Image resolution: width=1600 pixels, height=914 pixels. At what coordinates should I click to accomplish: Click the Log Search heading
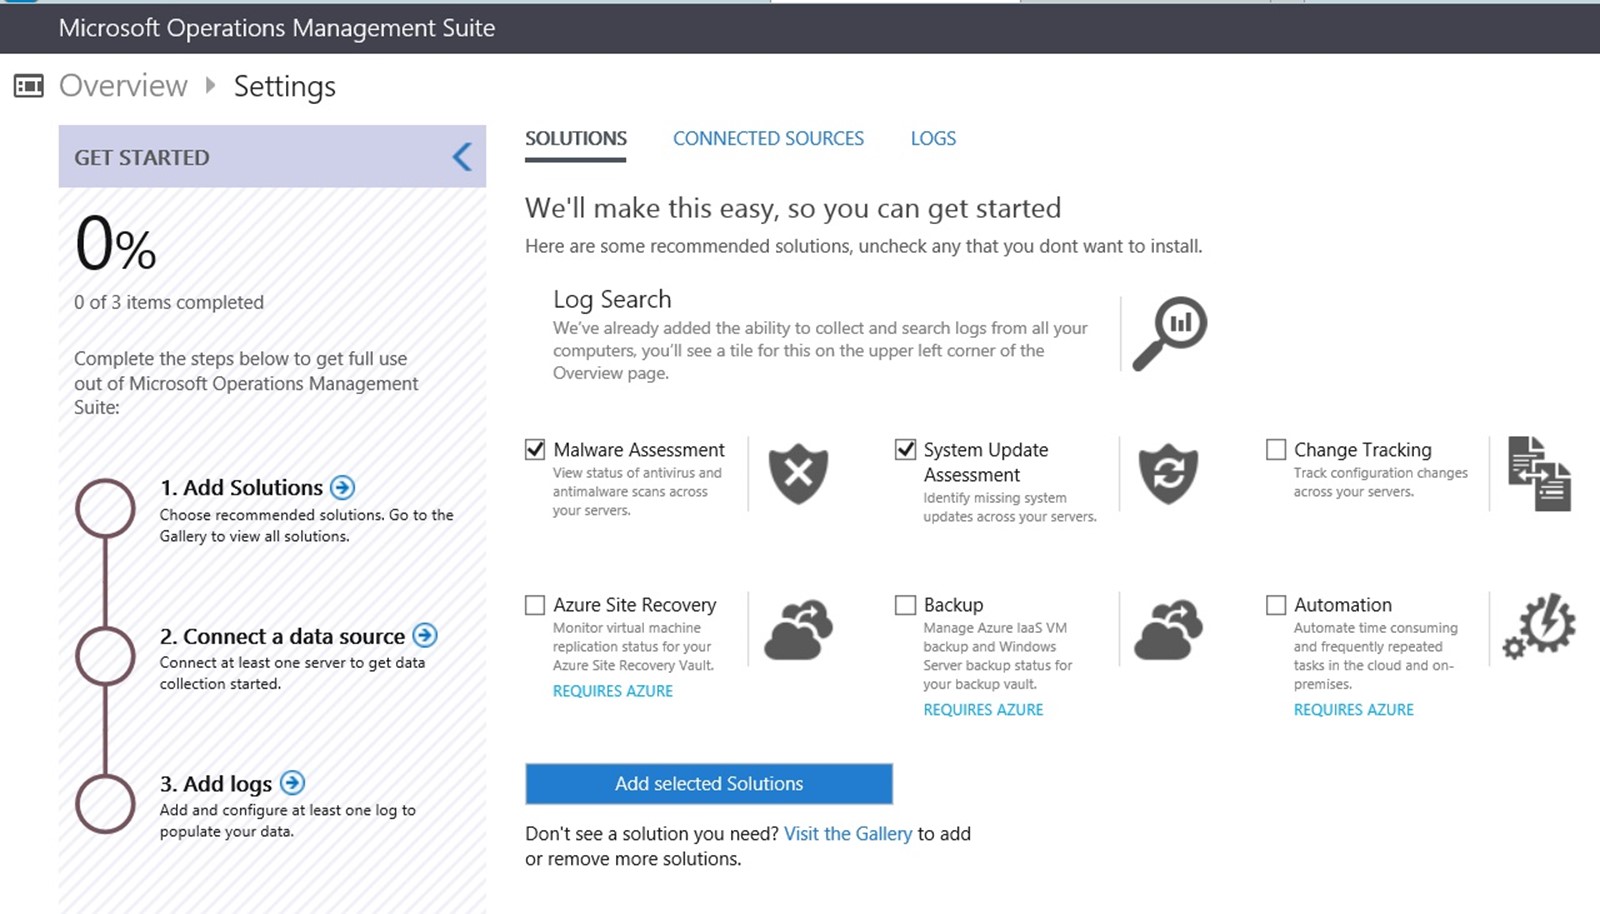612,300
